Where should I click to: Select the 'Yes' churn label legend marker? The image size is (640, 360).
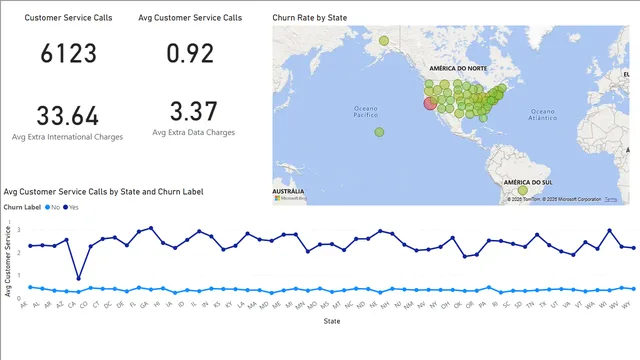tap(65, 207)
